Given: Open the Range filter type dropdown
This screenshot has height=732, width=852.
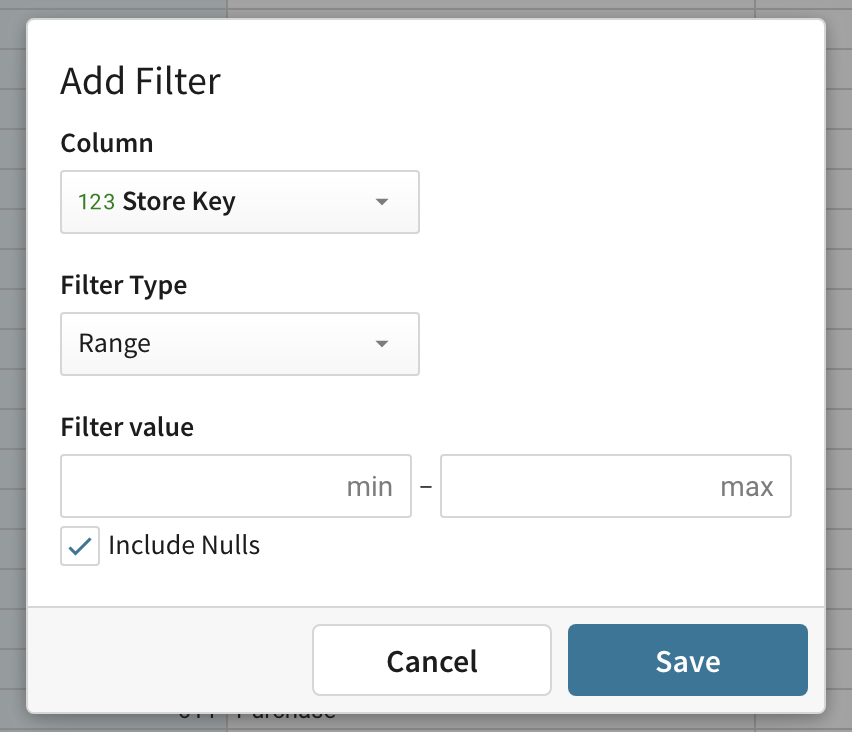Looking at the screenshot, I should click(240, 344).
